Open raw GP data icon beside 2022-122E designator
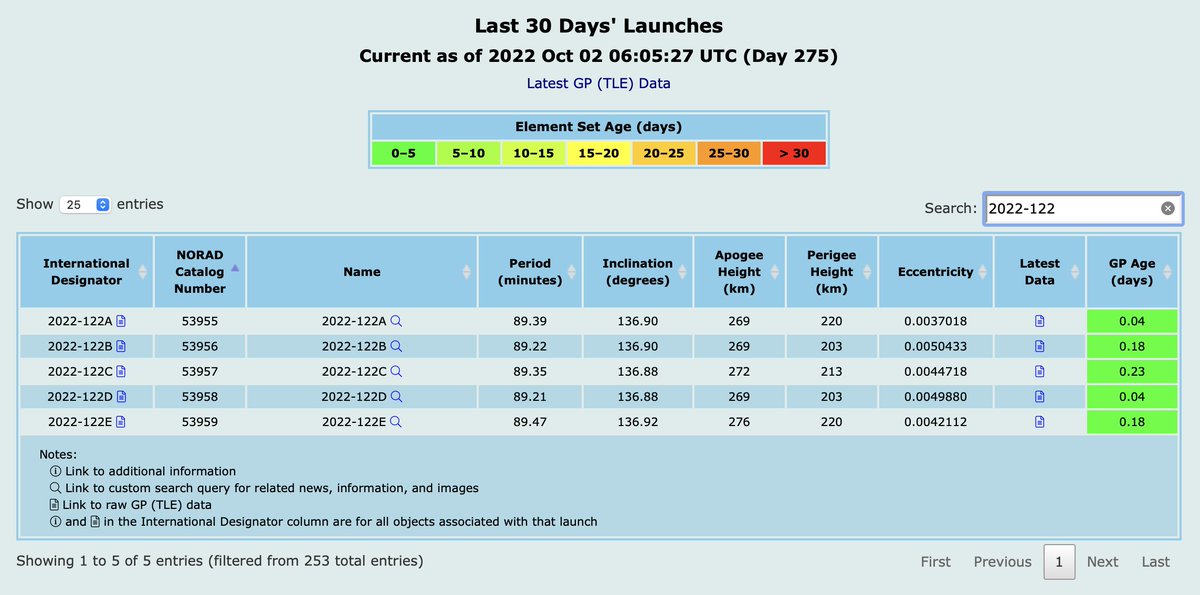This screenshot has height=595, width=1200. [123, 421]
